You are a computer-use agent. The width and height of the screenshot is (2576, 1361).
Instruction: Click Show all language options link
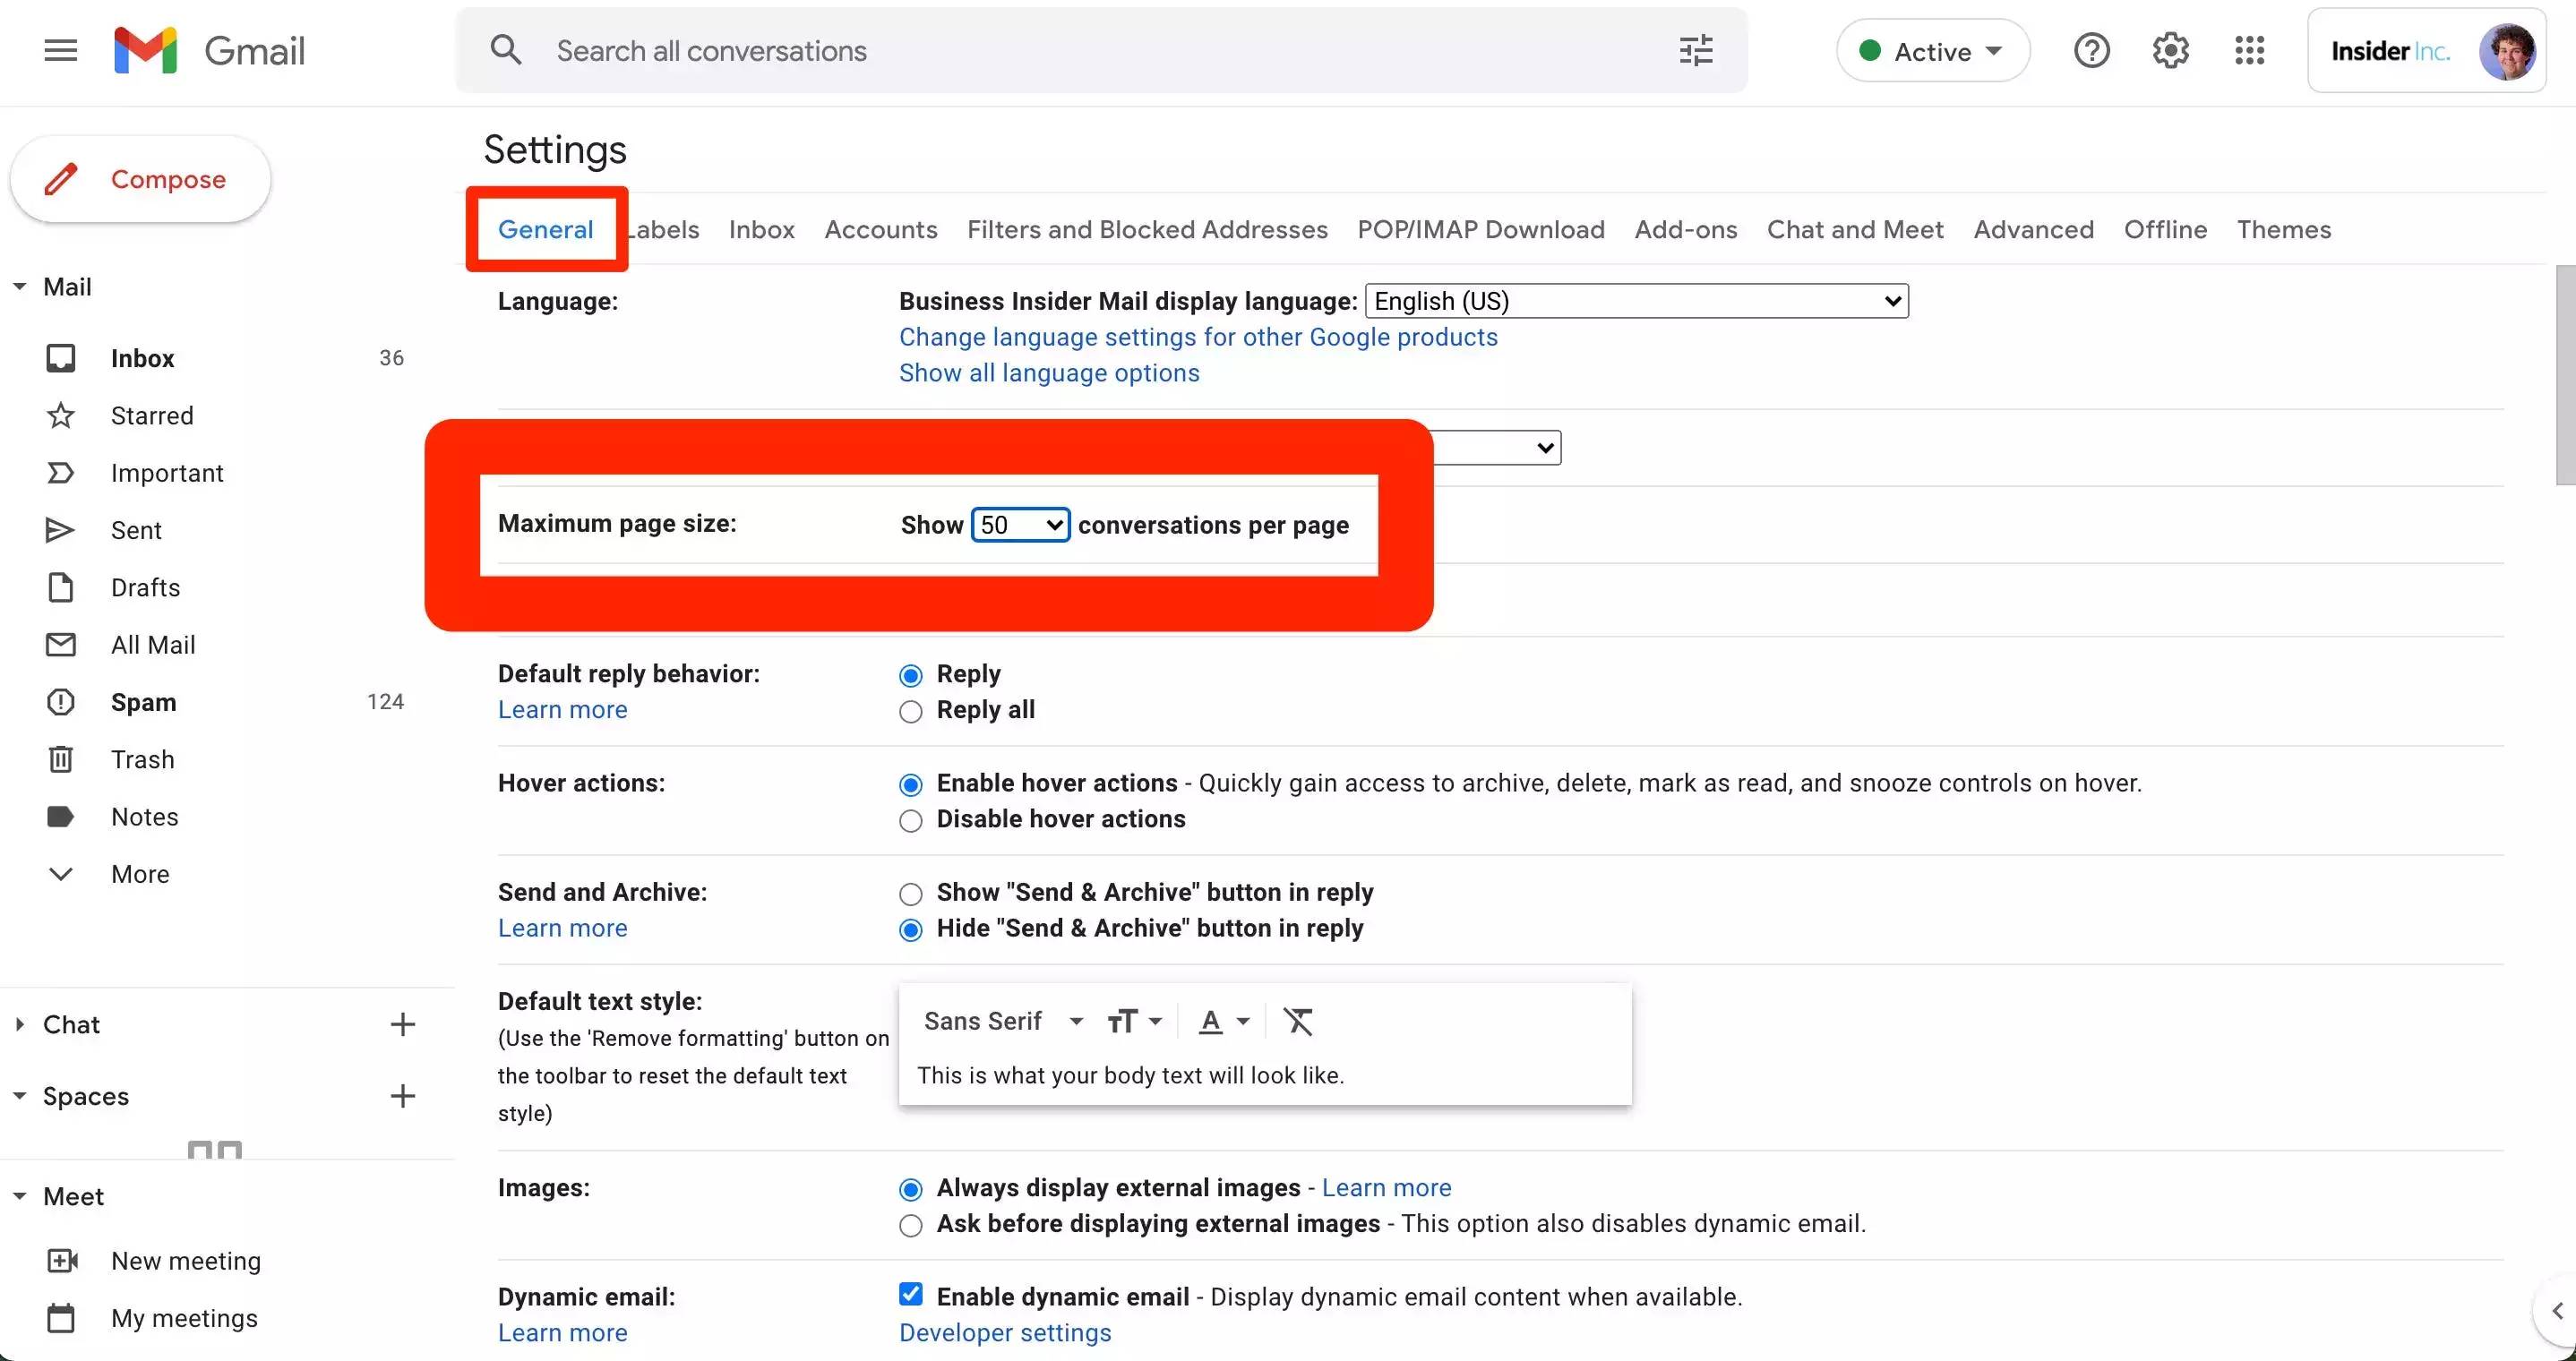click(1049, 373)
